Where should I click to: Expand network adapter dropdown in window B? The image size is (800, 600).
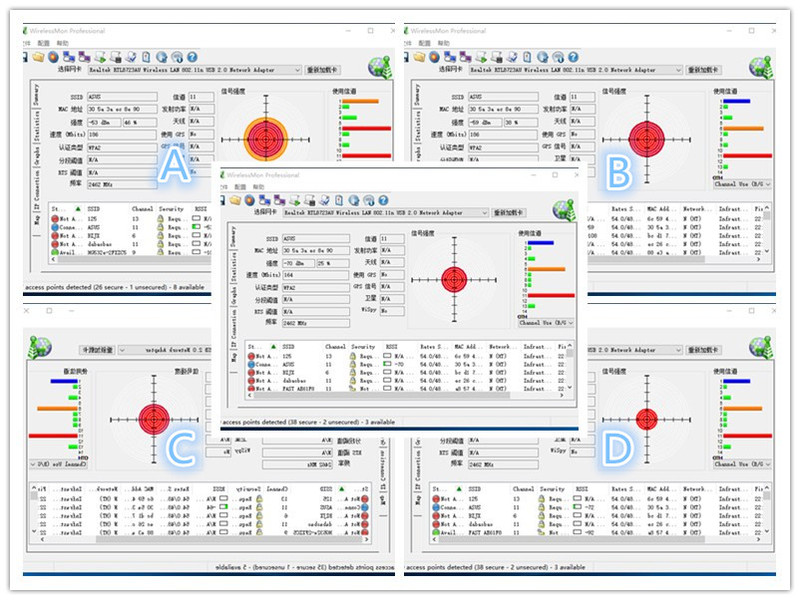pyautogui.click(x=678, y=70)
